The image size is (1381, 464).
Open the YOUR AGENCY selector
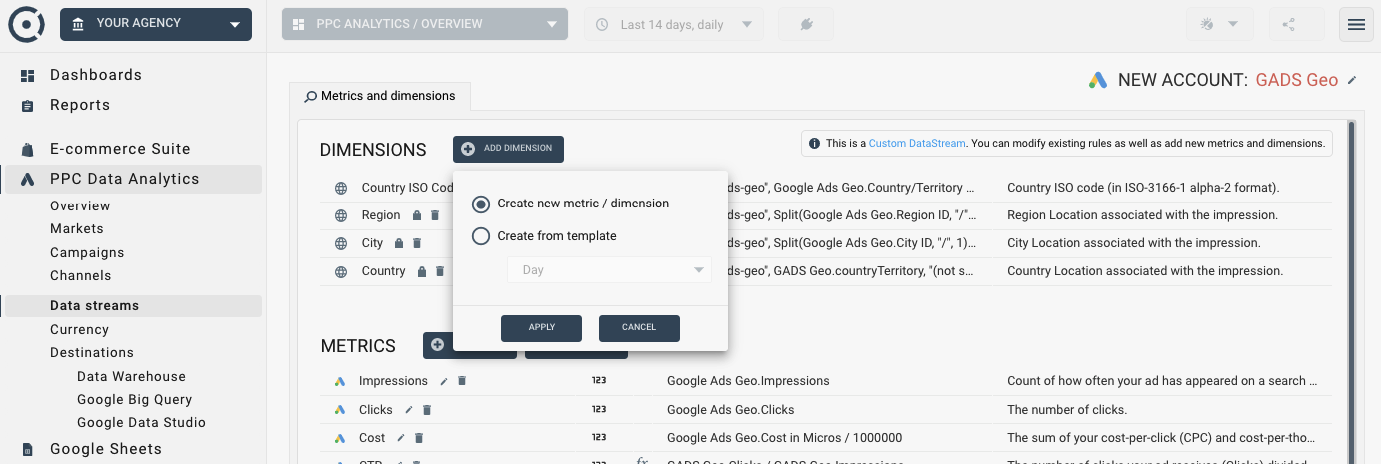click(x=156, y=24)
